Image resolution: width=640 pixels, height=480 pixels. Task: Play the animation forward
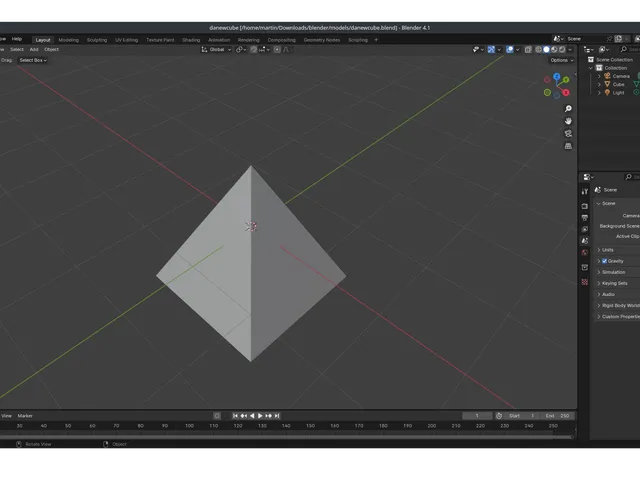click(260, 416)
